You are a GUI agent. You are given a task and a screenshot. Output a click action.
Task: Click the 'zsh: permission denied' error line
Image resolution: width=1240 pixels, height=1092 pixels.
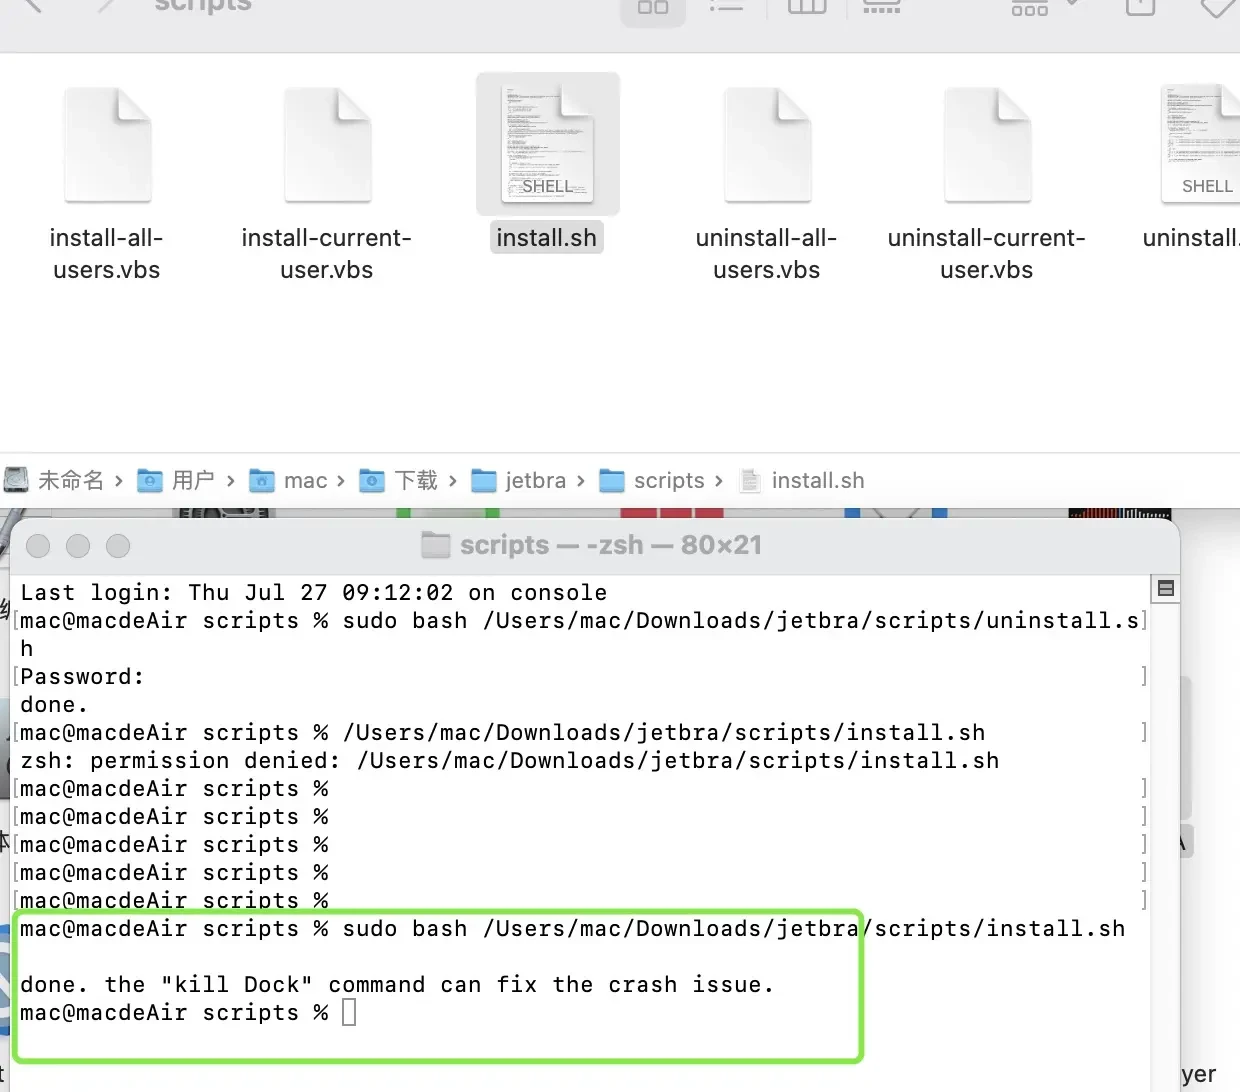[x=510, y=761]
